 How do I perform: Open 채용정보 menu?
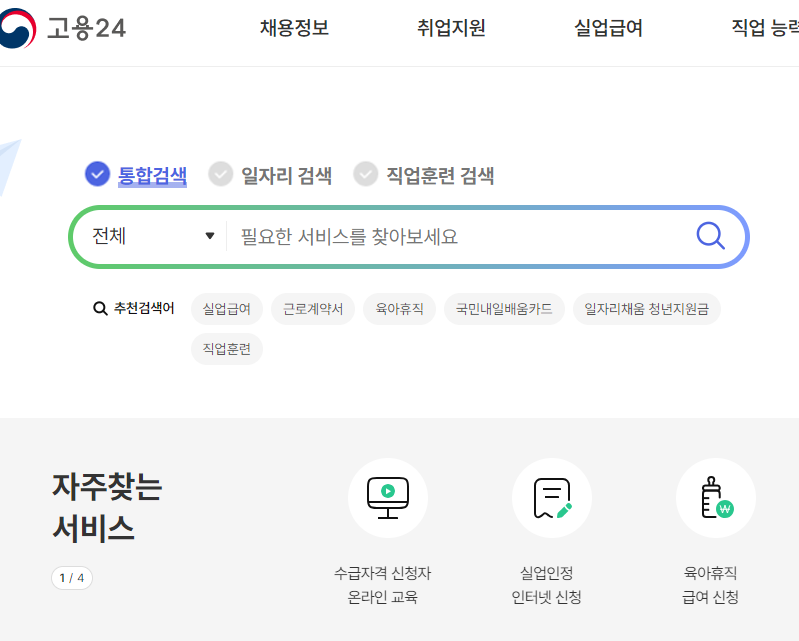point(295,28)
